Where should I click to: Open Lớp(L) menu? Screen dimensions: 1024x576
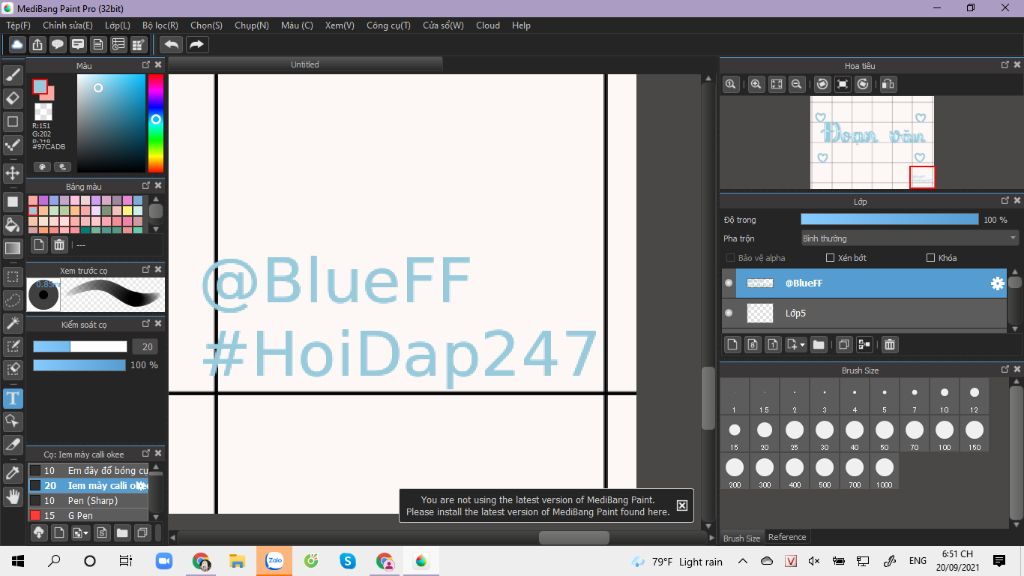pyautogui.click(x=118, y=25)
